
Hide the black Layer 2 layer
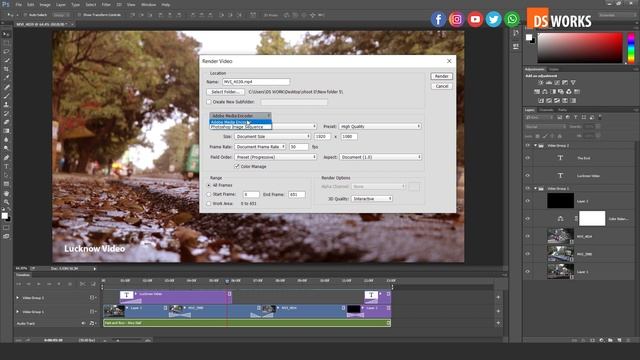[x=527, y=201]
